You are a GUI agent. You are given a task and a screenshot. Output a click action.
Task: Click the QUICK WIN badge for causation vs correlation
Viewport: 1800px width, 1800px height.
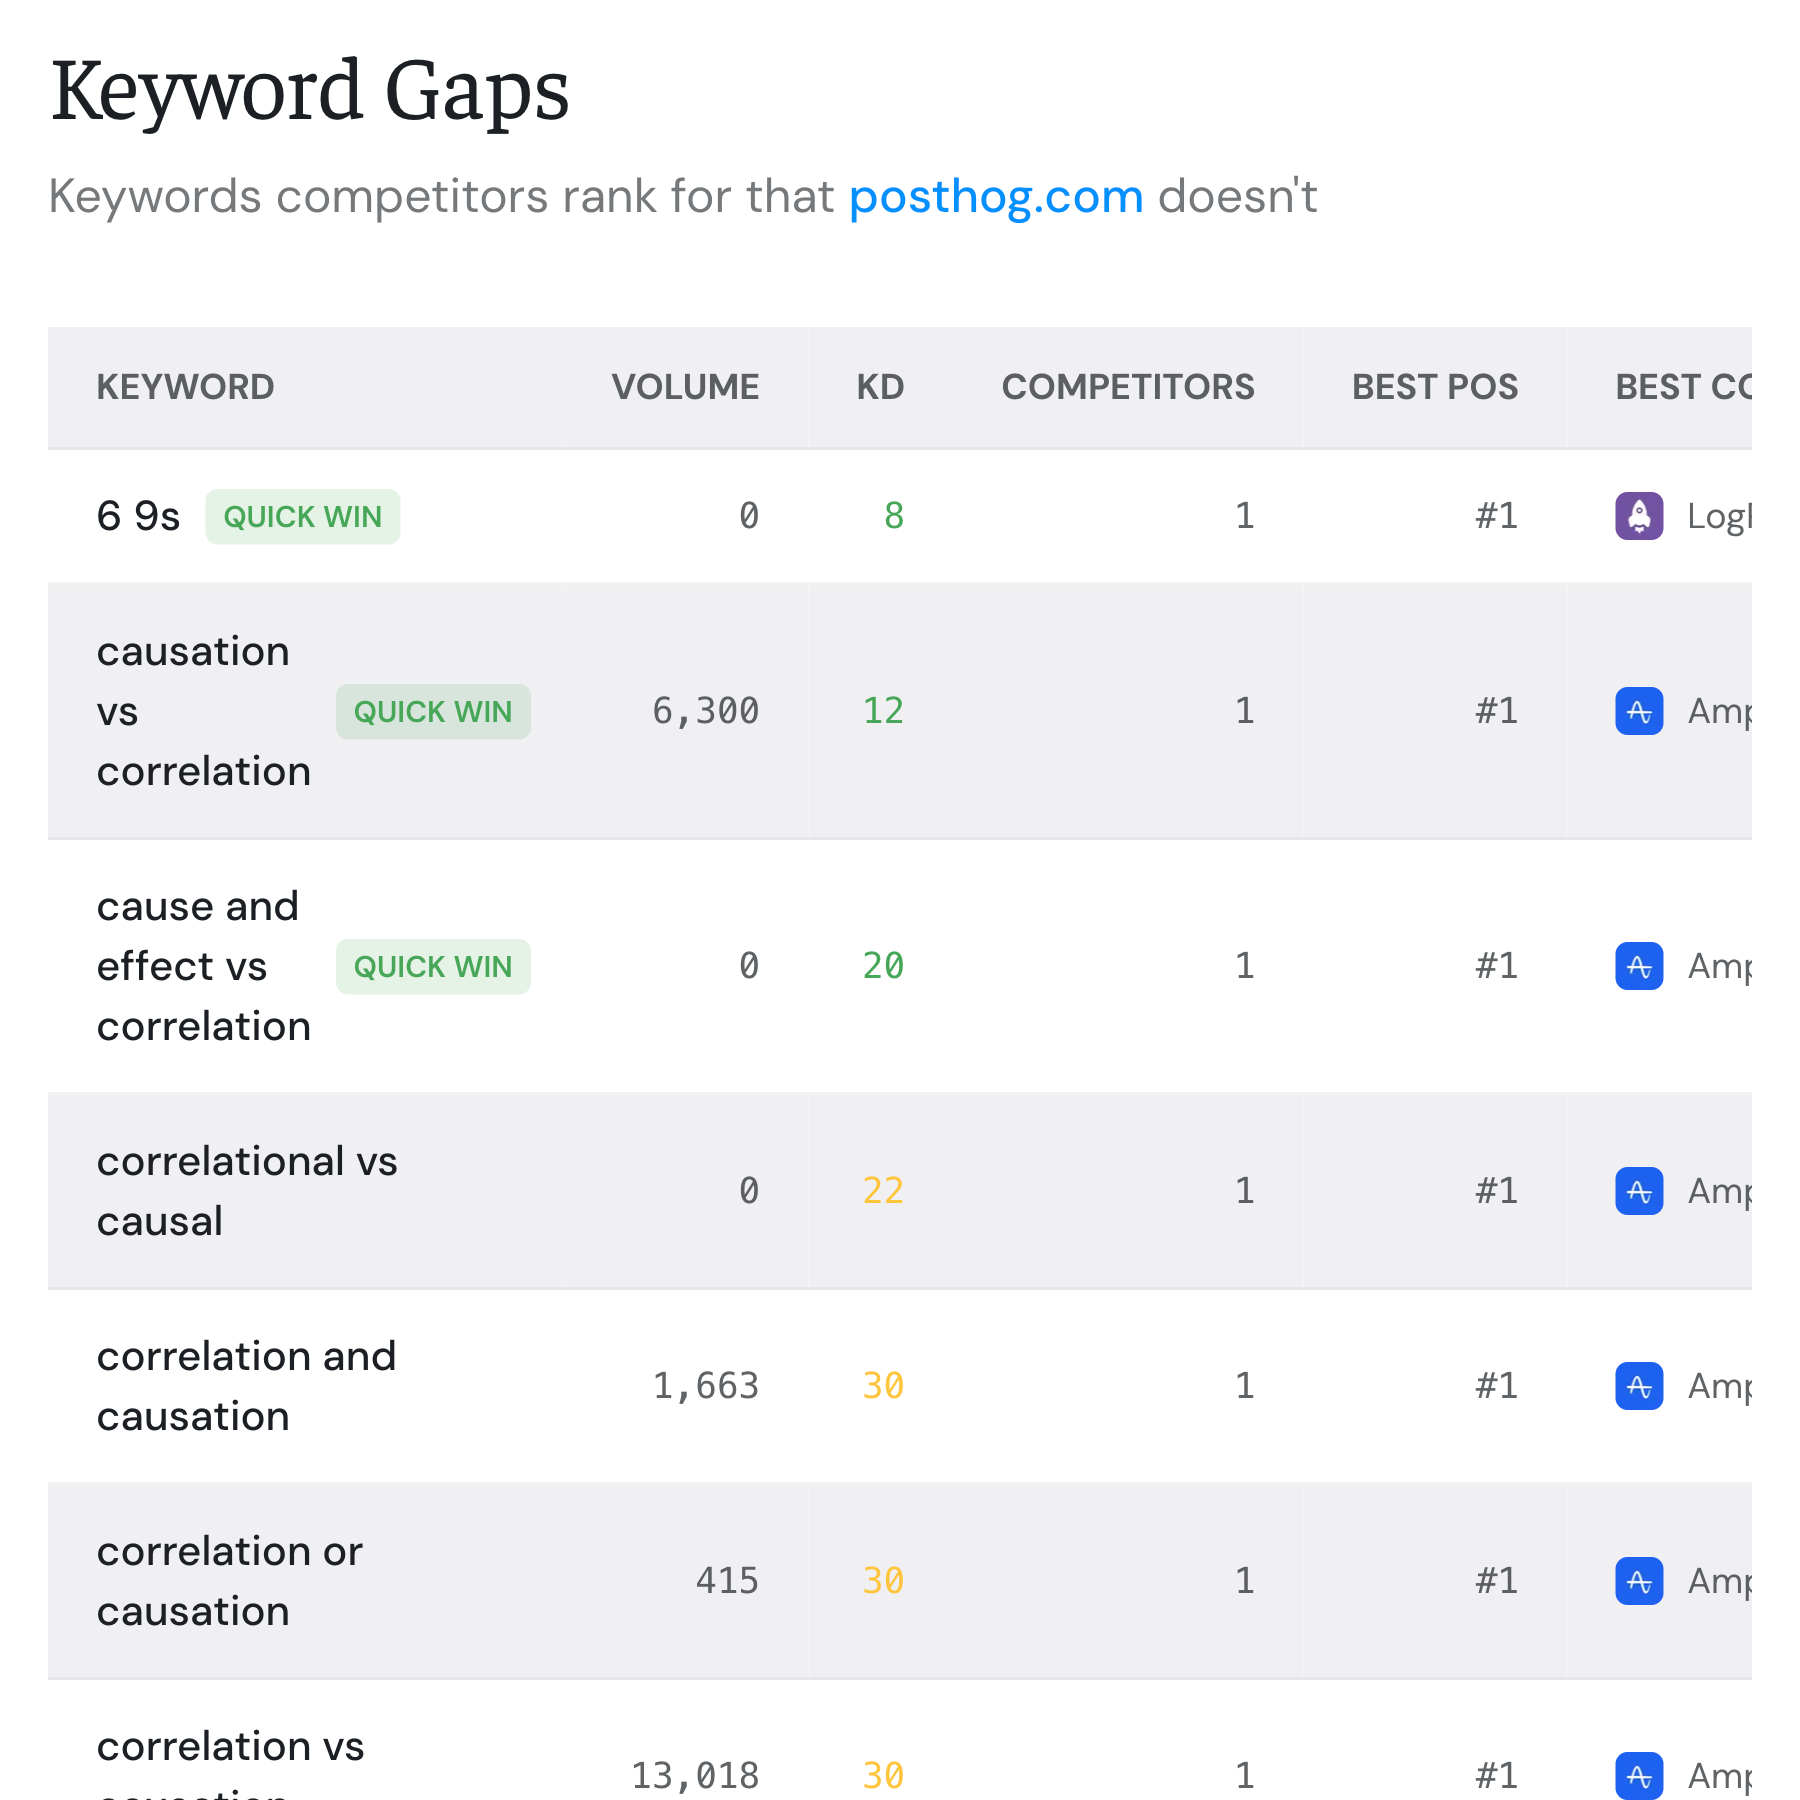point(432,711)
